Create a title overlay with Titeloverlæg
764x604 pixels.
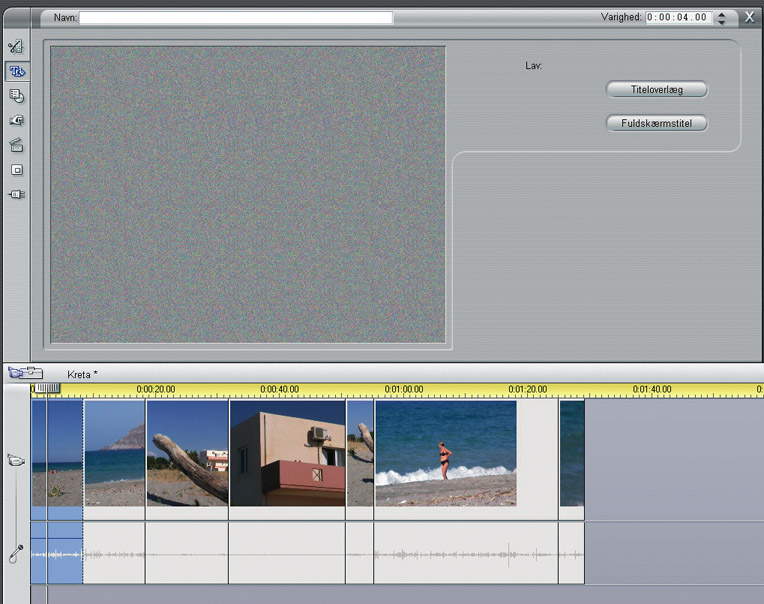pyautogui.click(x=656, y=90)
